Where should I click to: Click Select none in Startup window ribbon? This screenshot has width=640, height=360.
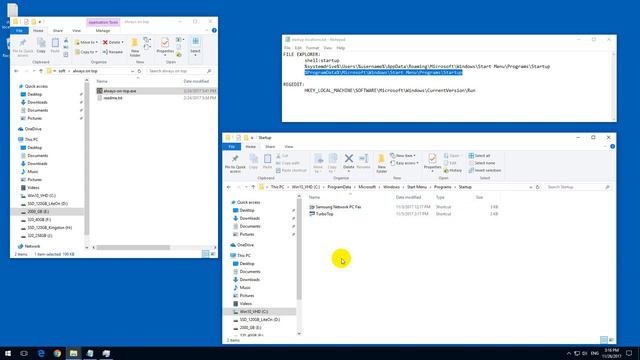pyautogui.click(x=482, y=163)
